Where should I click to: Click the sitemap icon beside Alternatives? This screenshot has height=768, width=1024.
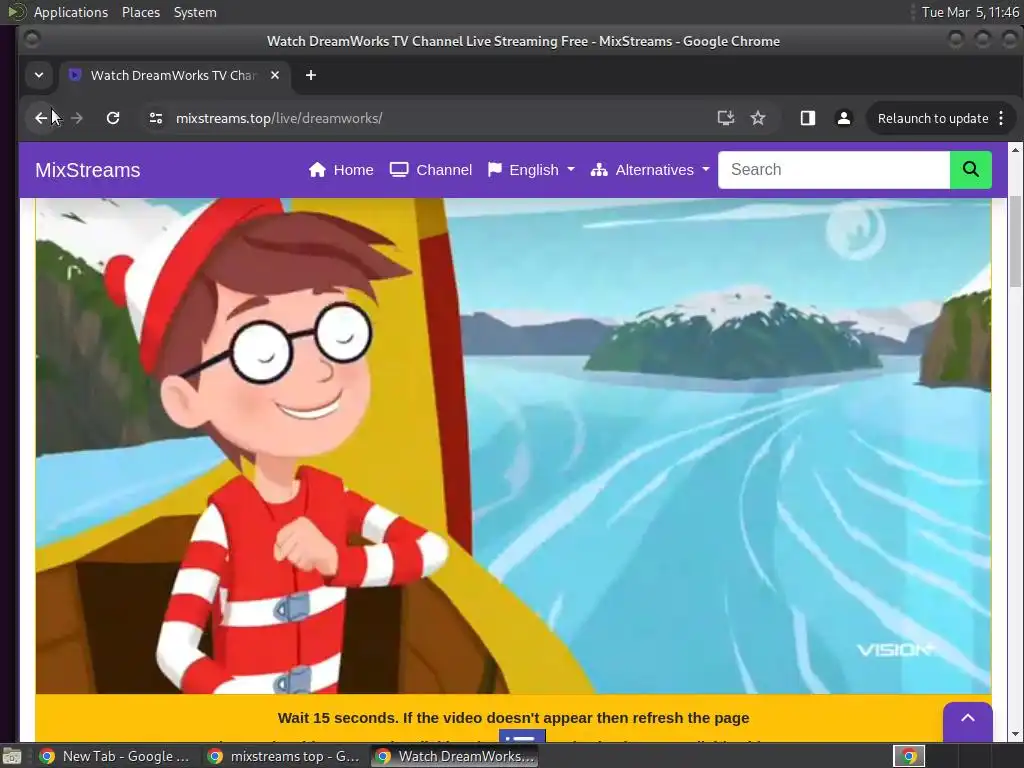click(599, 170)
